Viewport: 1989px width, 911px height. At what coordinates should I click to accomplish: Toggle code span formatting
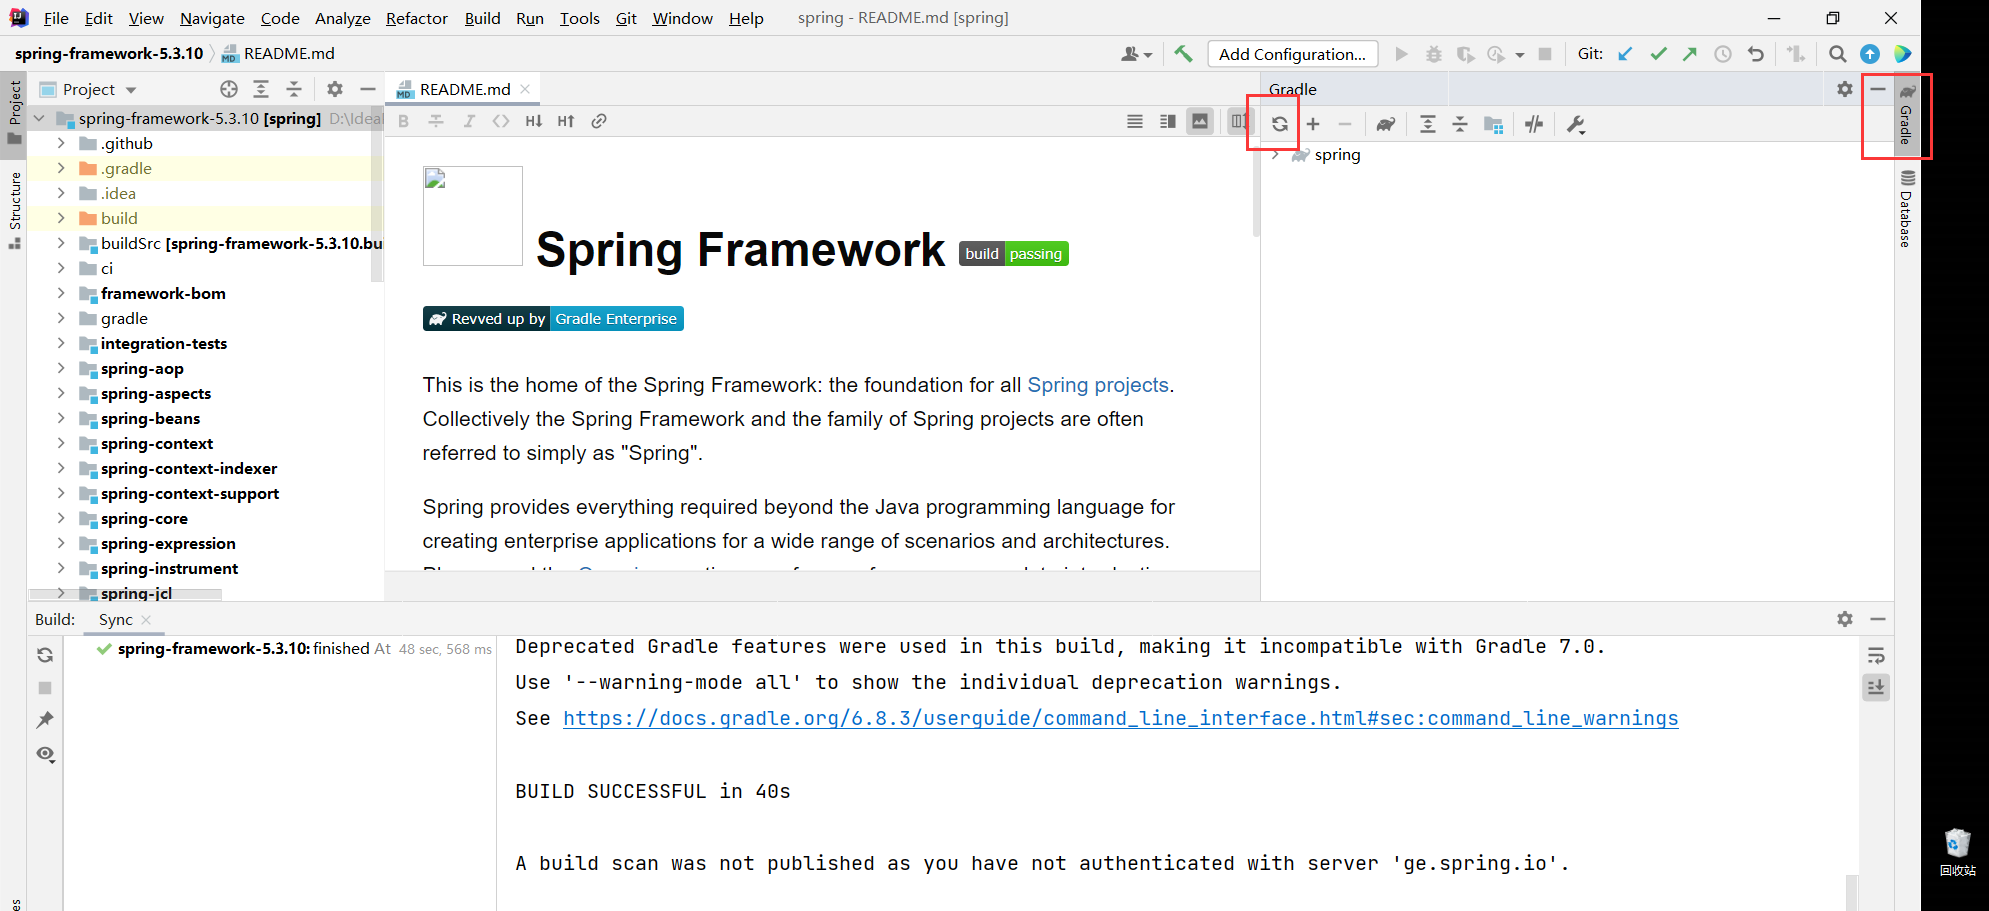(x=501, y=121)
